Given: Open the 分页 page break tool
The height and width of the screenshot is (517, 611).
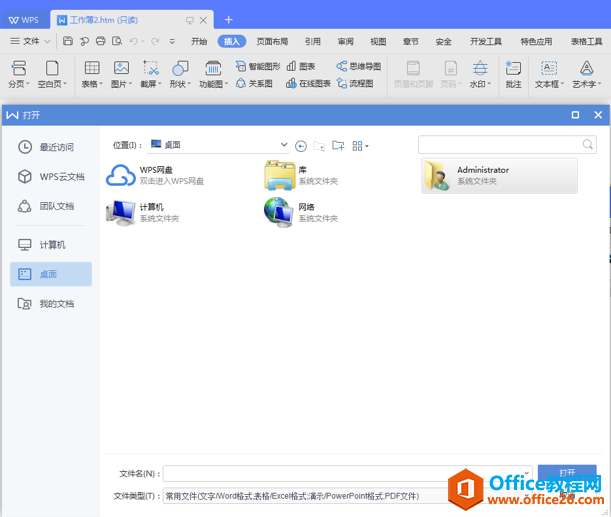Looking at the screenshot, I should [18, 74].
